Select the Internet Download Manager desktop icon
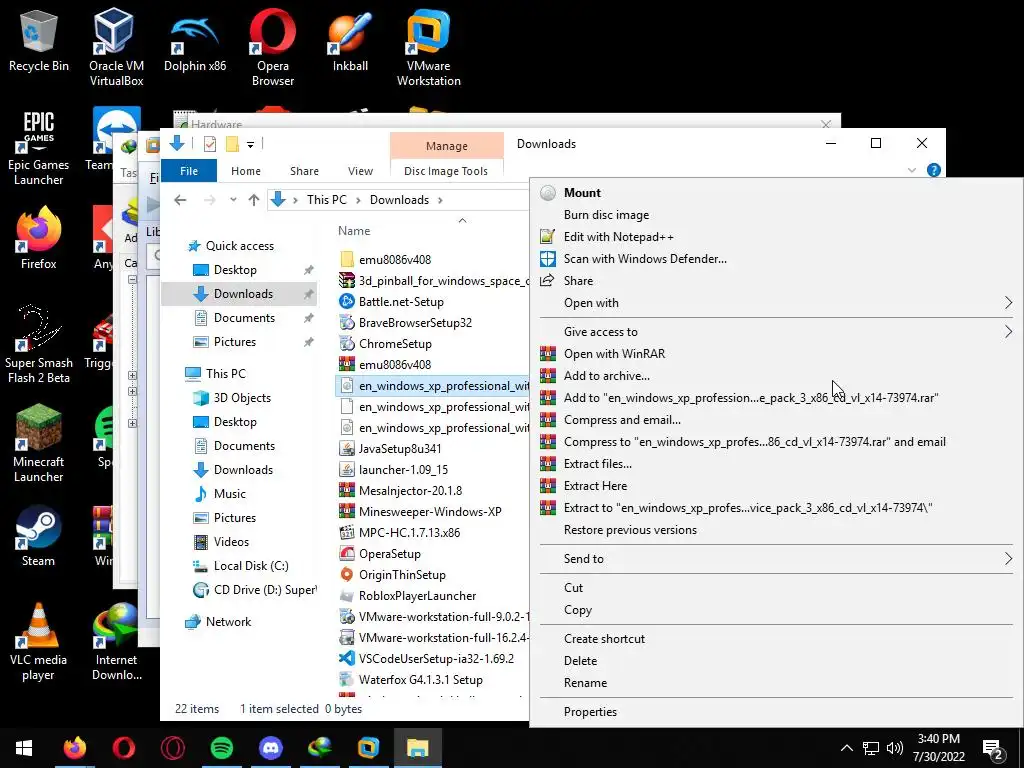The height and width of the screenshot is (768, 1024). (x=116, y=642)
